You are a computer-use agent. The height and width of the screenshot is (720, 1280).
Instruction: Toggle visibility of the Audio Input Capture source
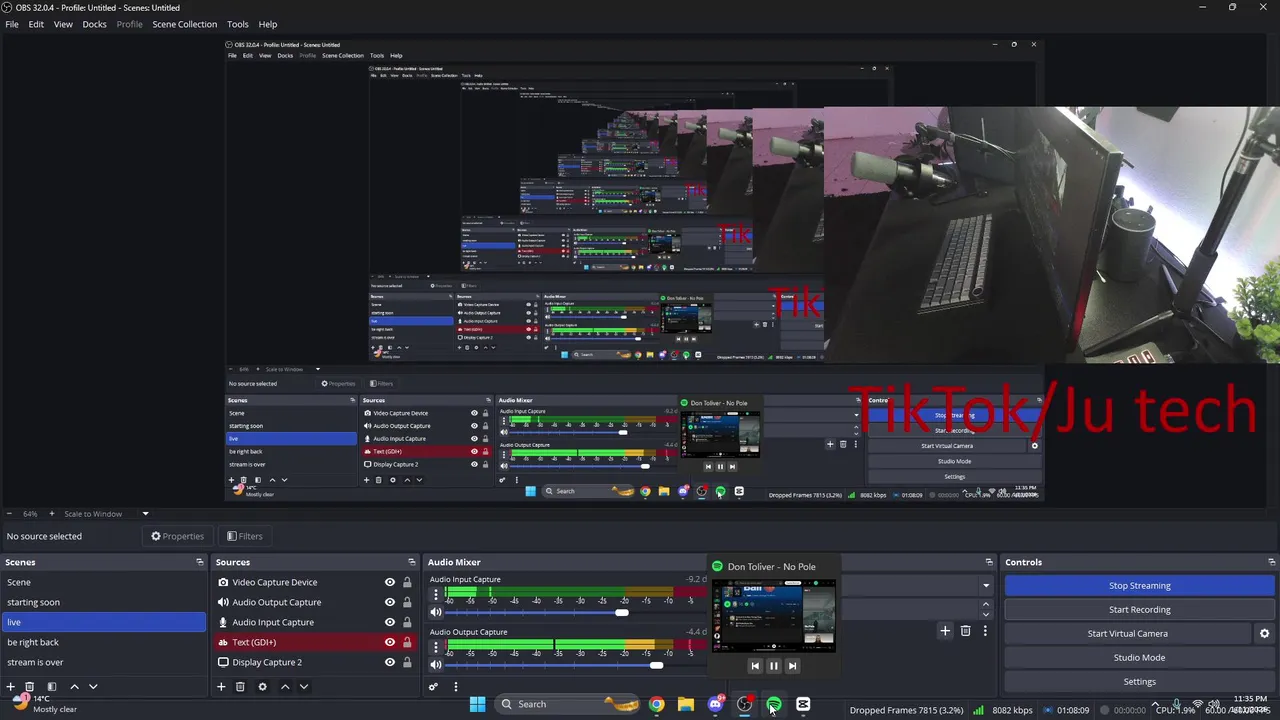tap(390, 622)
